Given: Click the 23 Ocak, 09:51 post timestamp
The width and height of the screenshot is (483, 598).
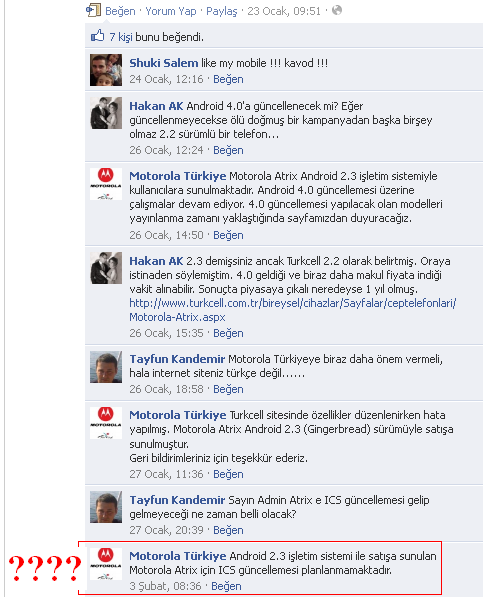Looking at the screenshot, I should 284,11.
